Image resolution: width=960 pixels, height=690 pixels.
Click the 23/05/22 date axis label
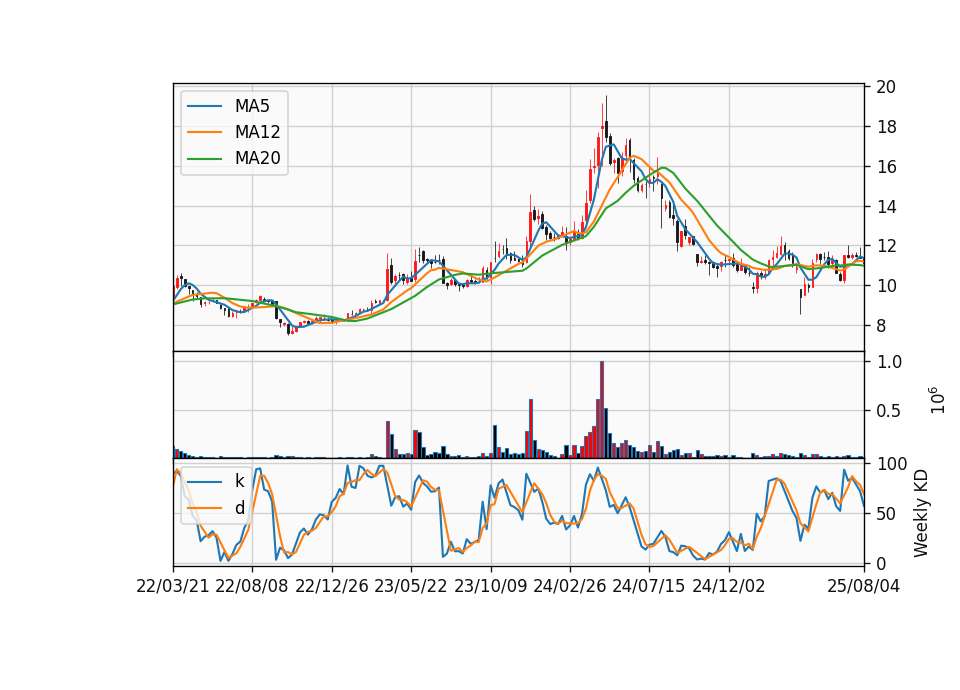[x=411, y=586]
